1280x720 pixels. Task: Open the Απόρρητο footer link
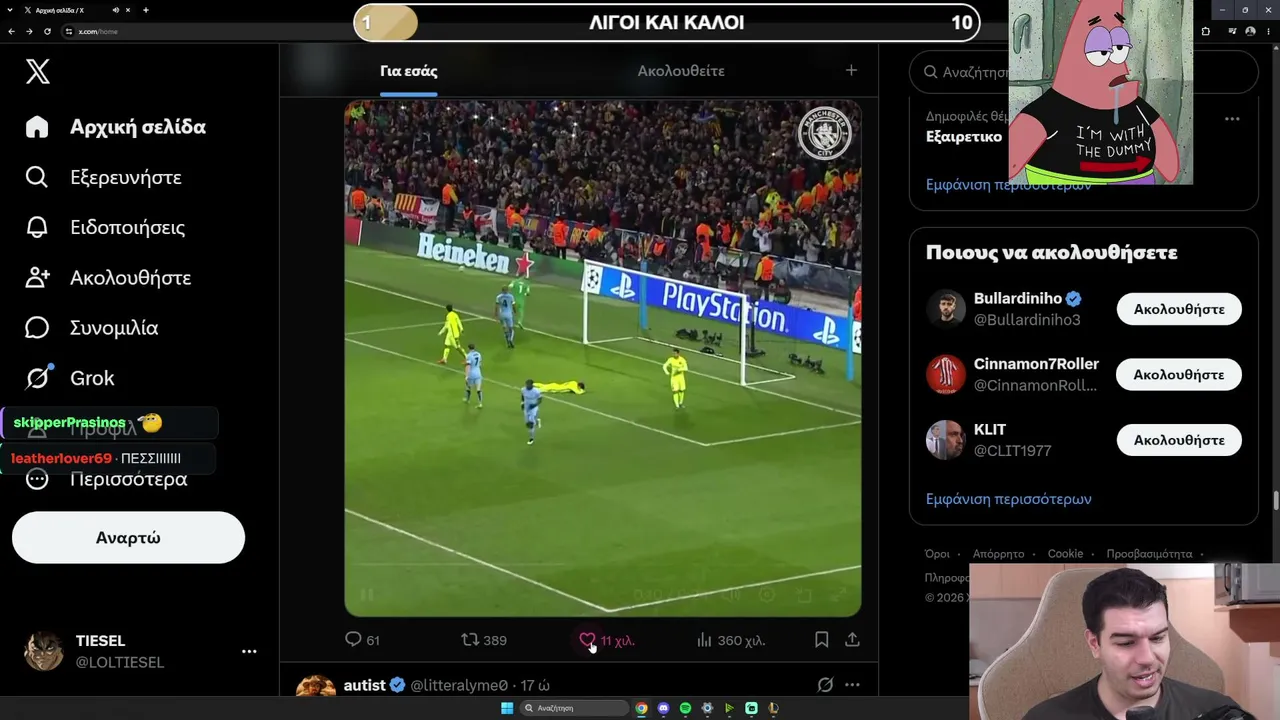998,554
